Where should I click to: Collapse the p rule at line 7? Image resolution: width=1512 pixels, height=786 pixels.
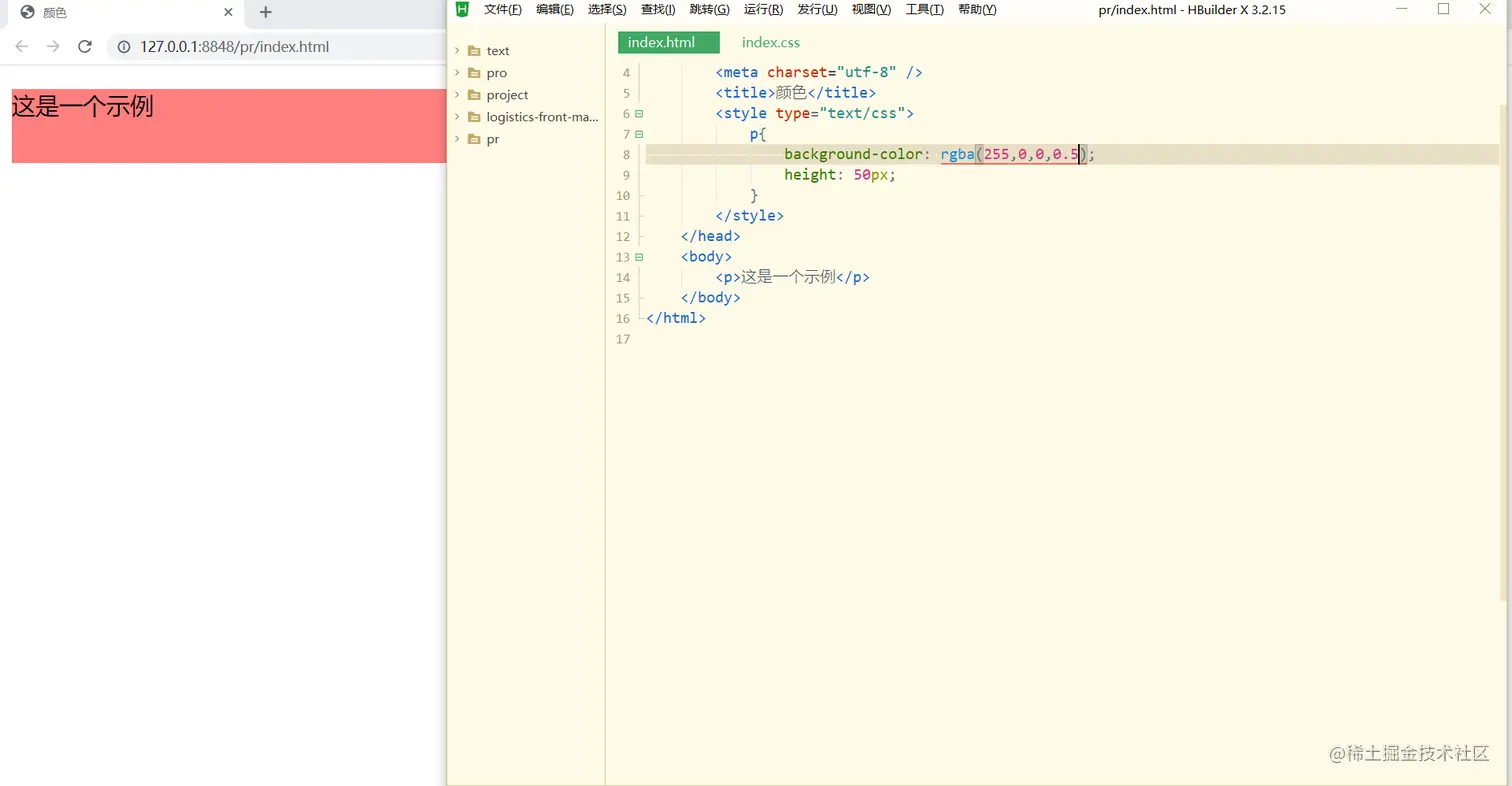639,134
